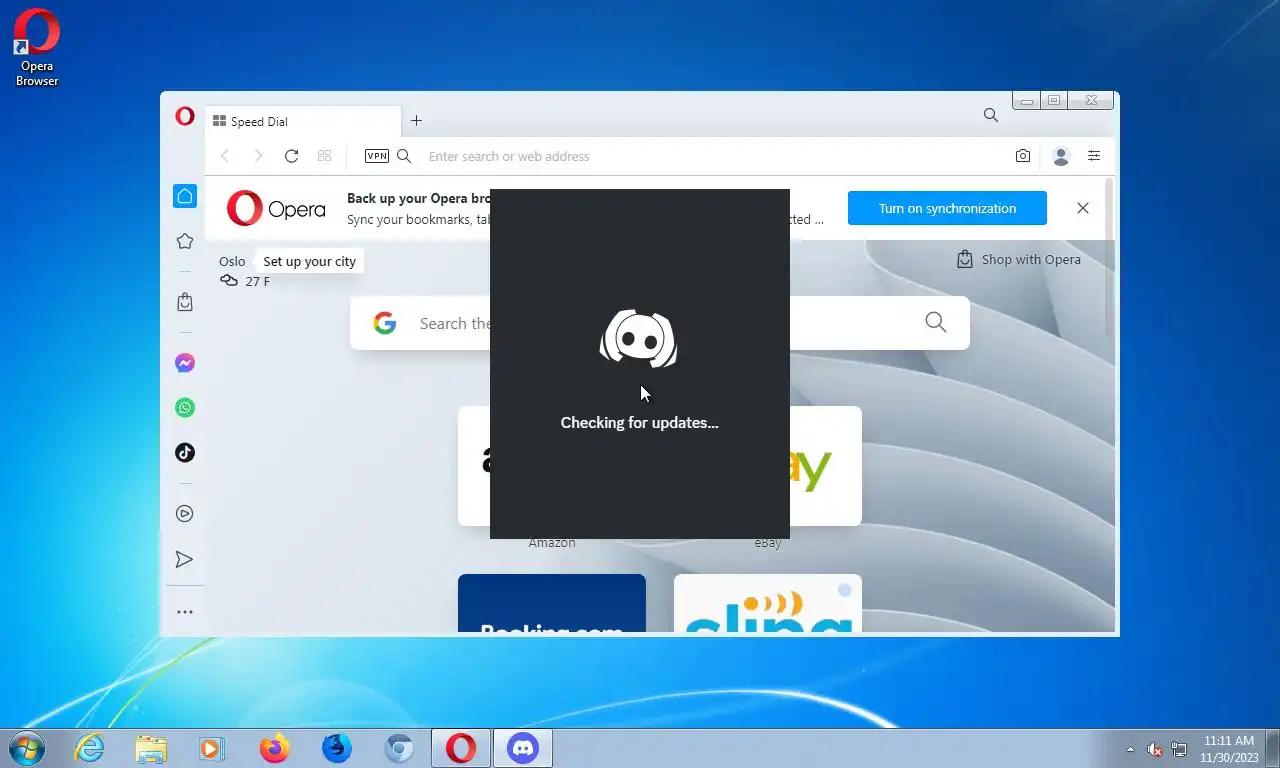1280x768 pixels.
Task: Open the Flow send icon in sidebar
Action: [x=185, y=559]
